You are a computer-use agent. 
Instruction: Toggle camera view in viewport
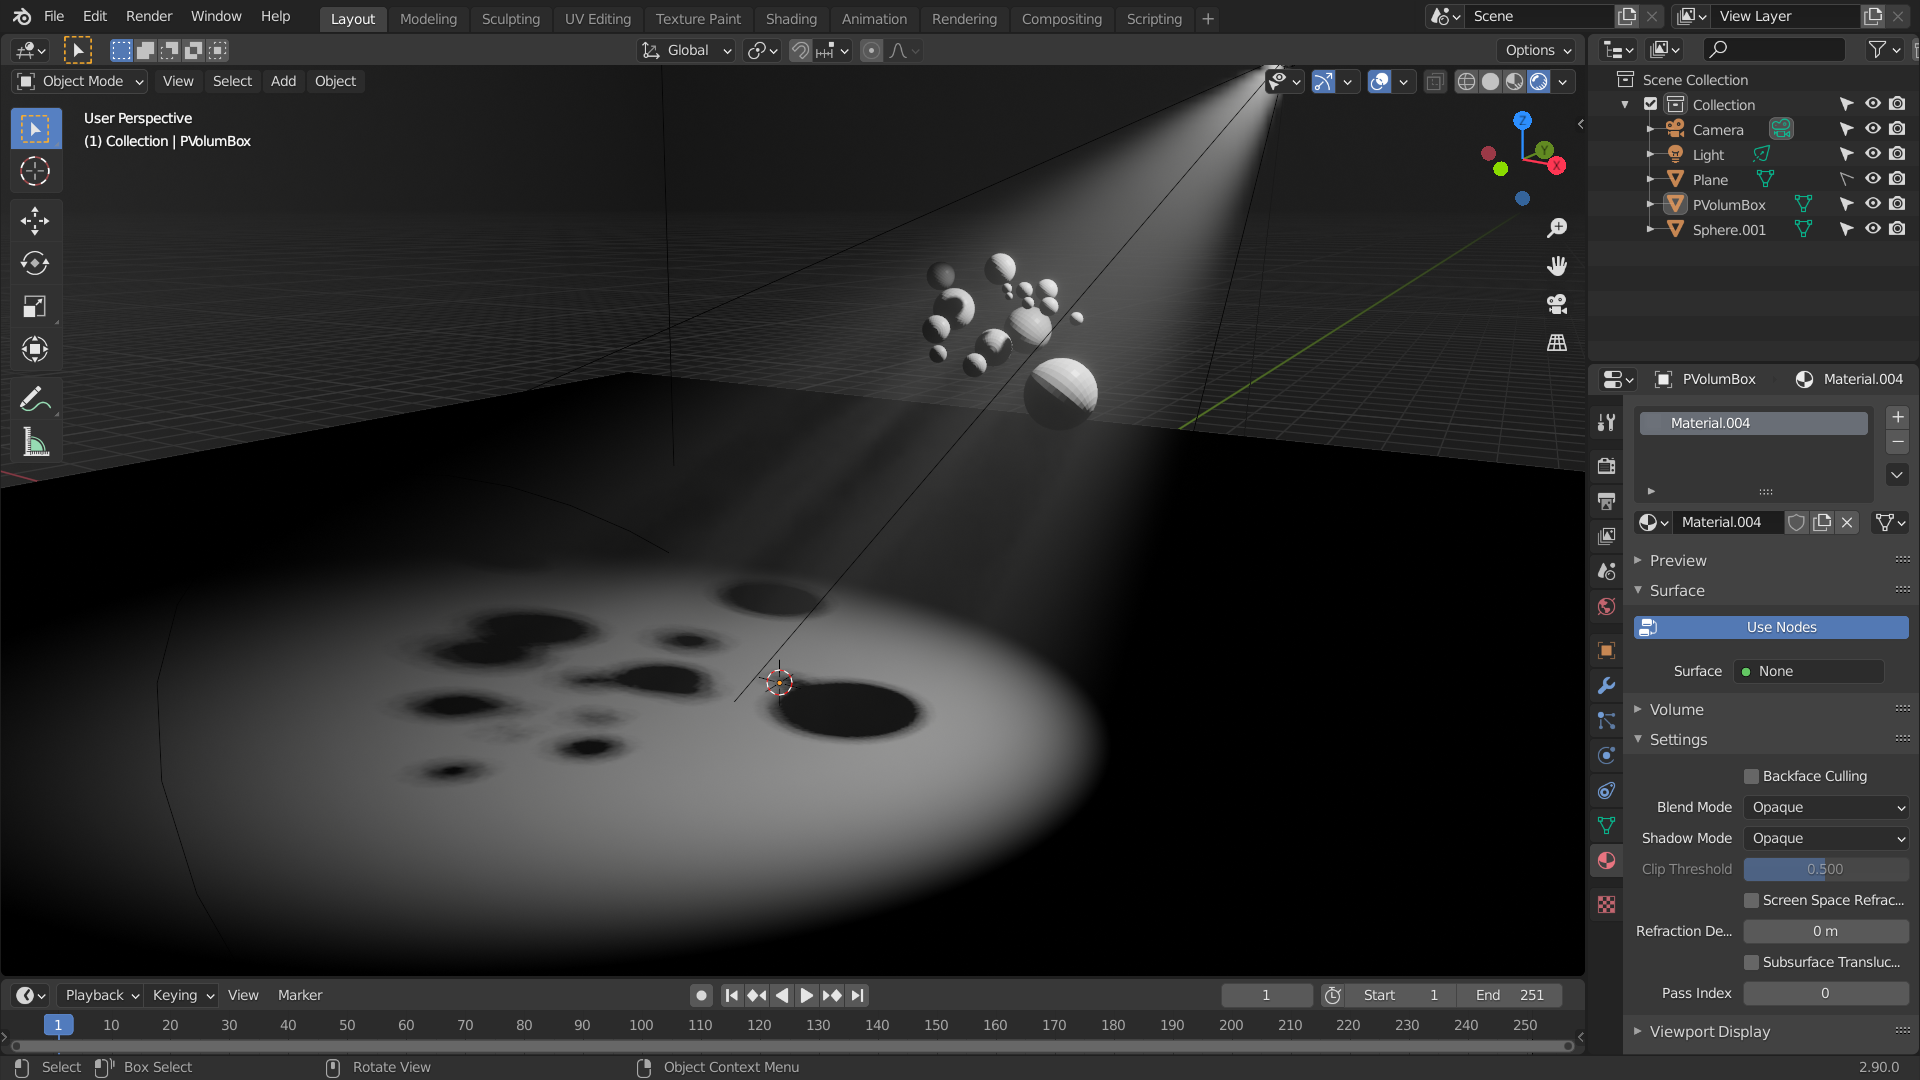click(x=1557, y=304)
